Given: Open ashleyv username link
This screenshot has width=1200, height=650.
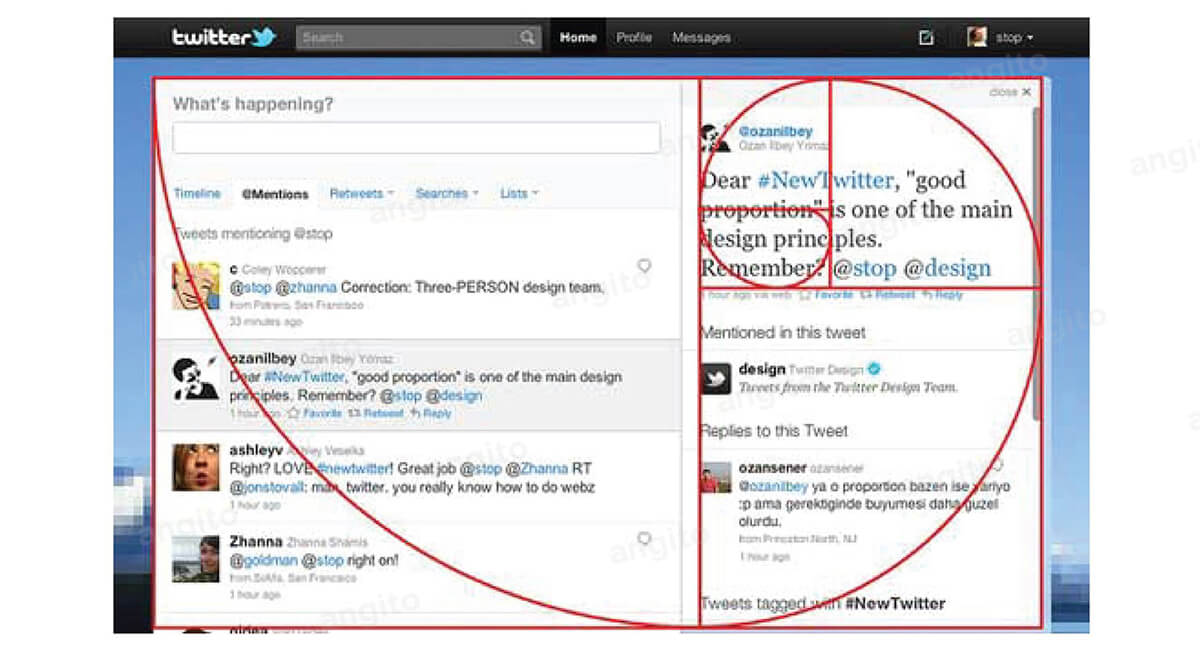Looking at the screenshot, I should 256,450.
